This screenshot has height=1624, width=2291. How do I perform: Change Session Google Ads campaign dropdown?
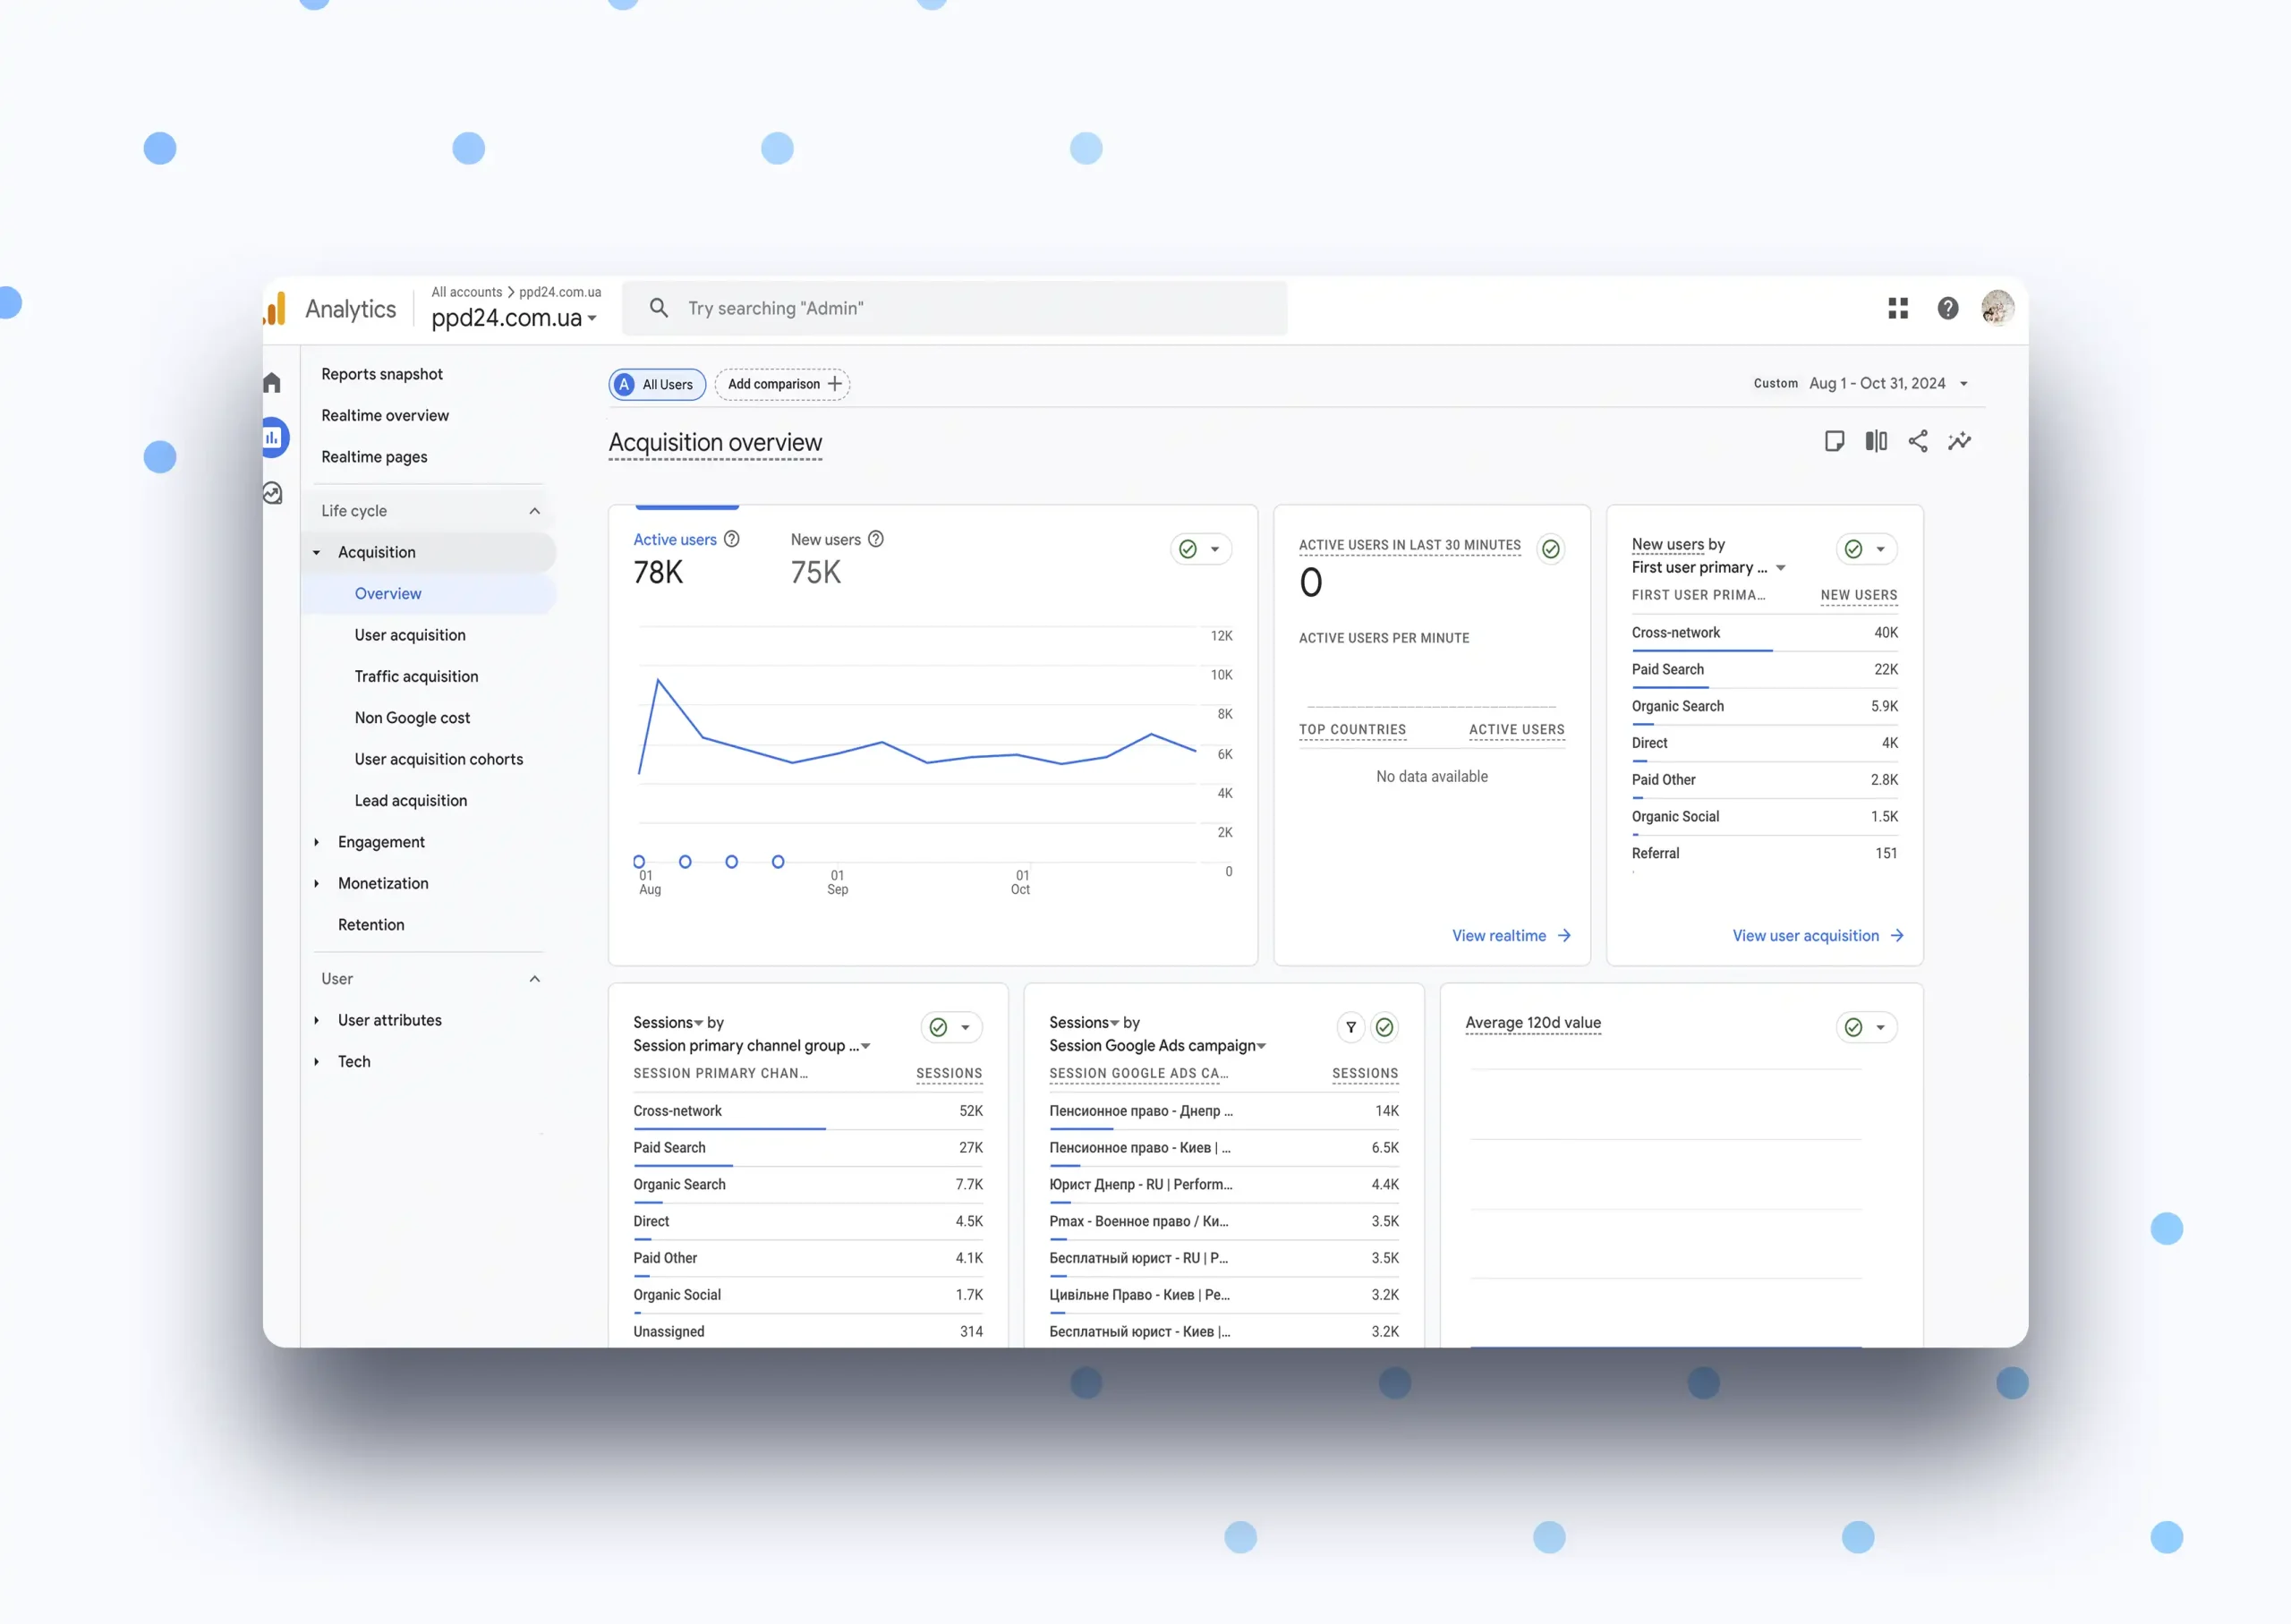pos(1157,1045)
